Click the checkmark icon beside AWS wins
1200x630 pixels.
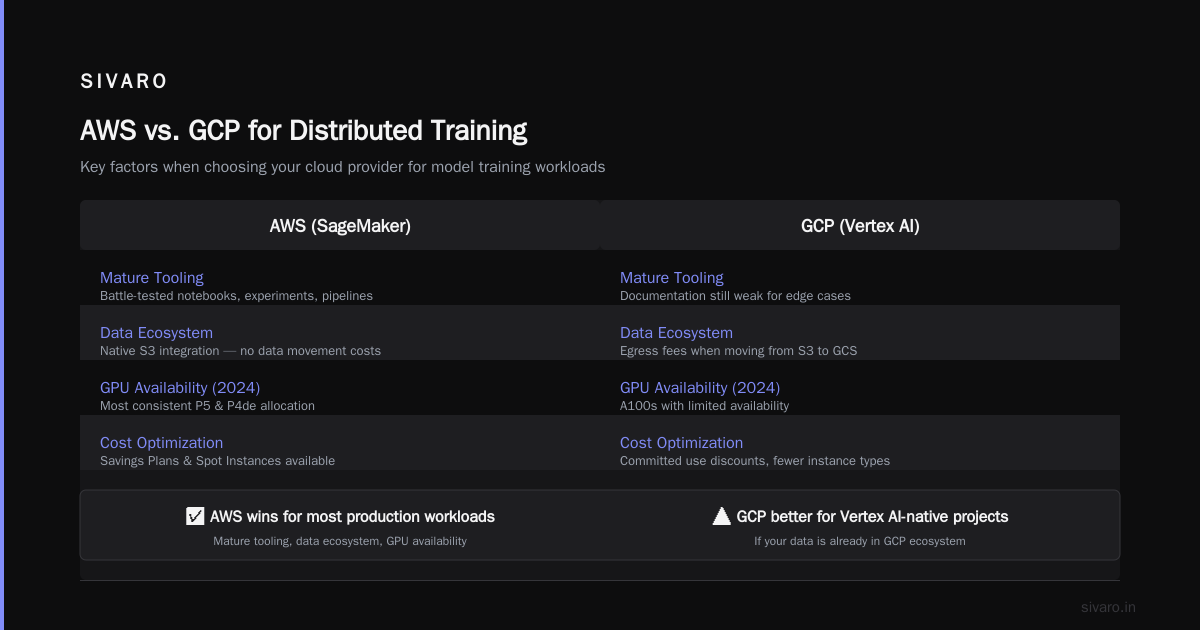click(195, 516)
